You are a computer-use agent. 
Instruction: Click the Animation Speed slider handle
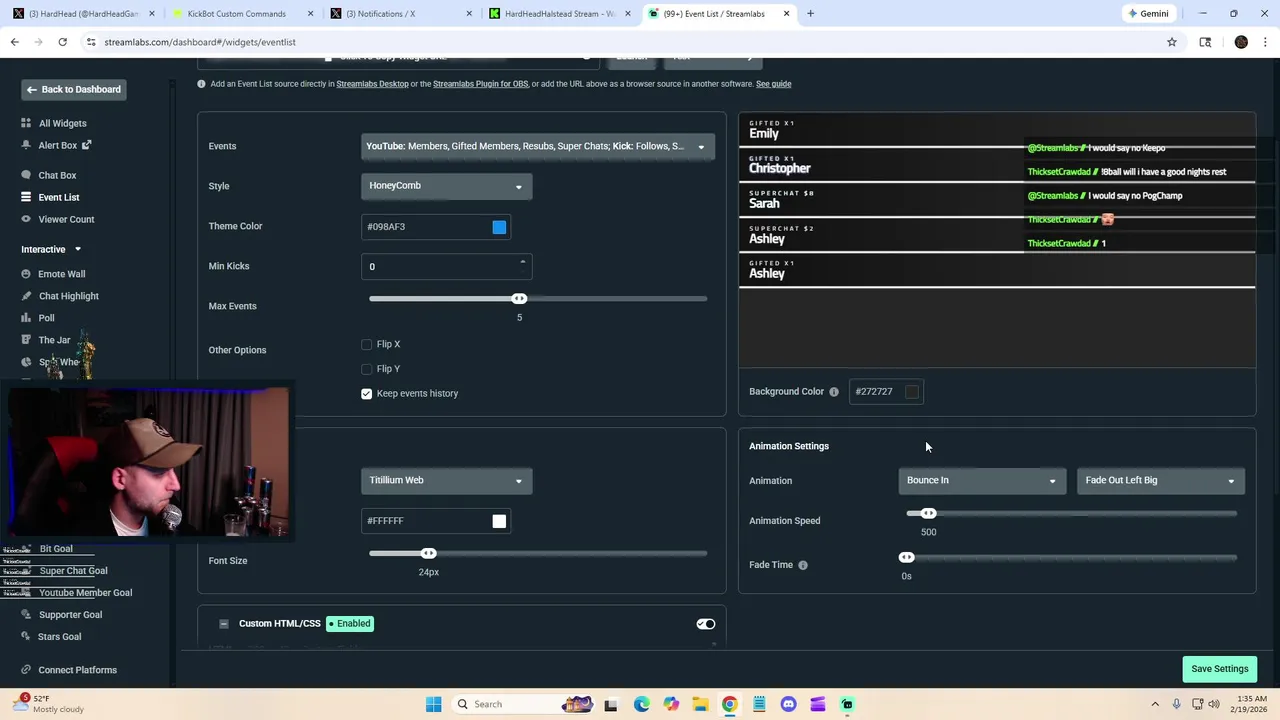pyautogui.click(x=928, y=514)
